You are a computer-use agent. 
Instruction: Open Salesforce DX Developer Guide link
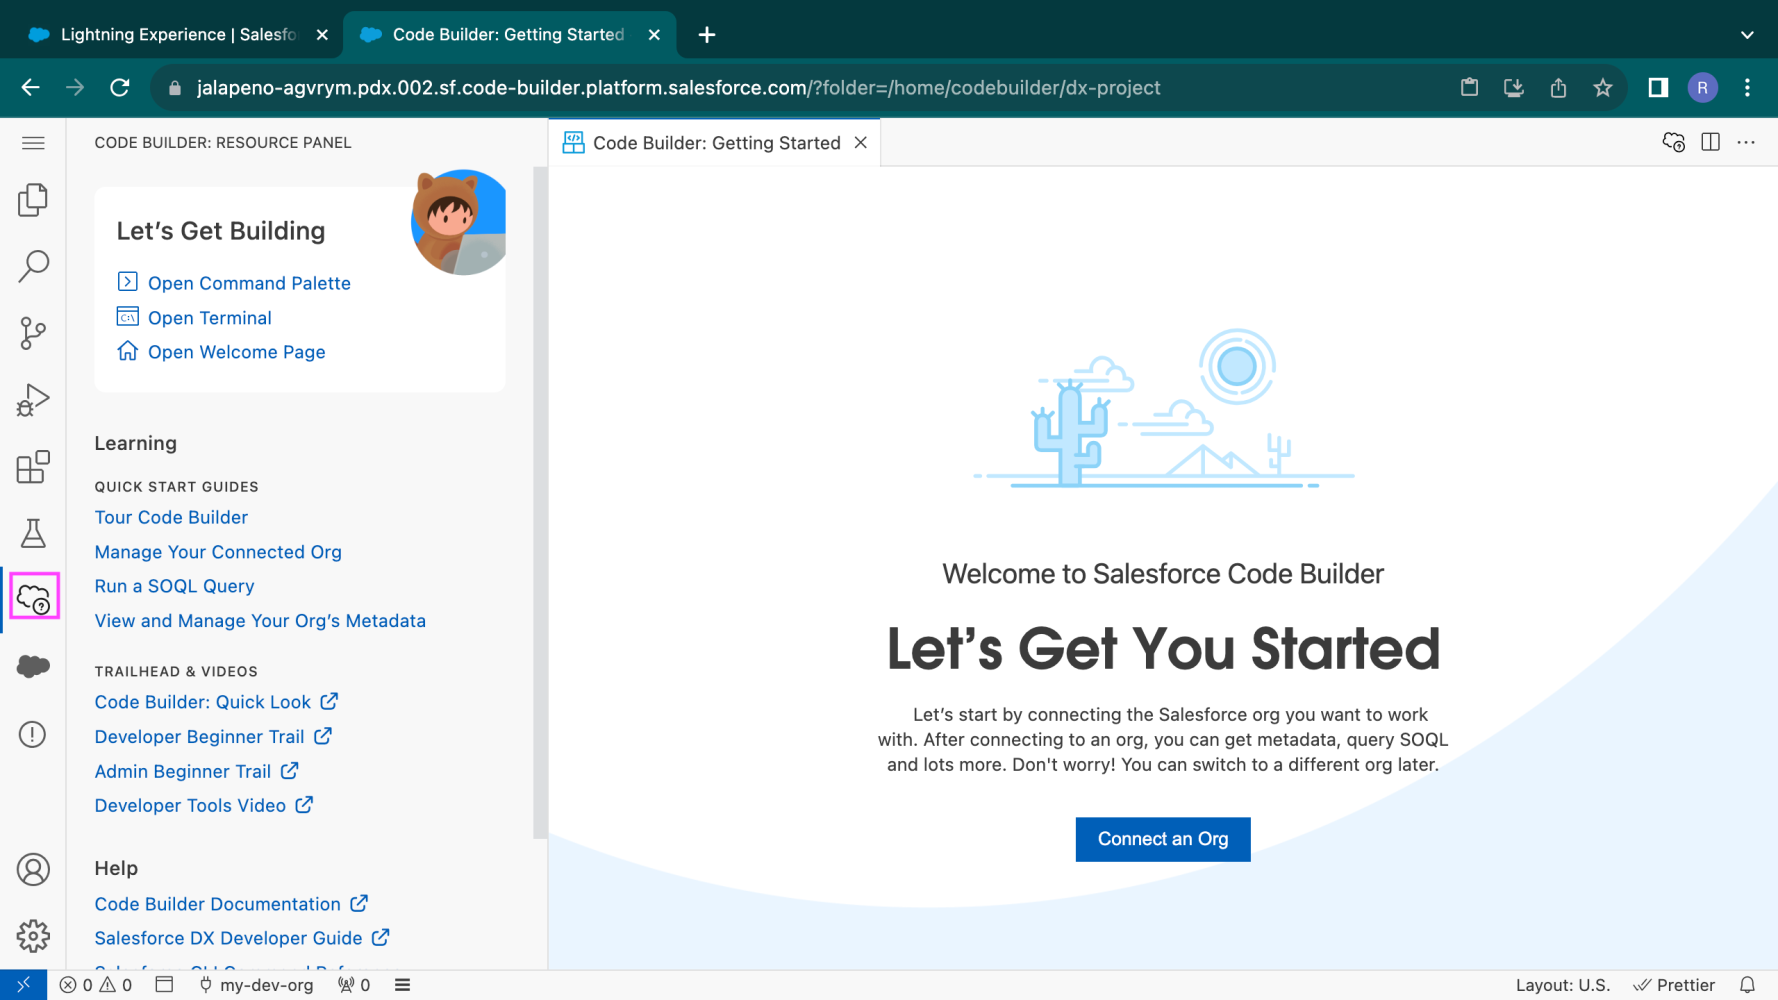point(242,938)
